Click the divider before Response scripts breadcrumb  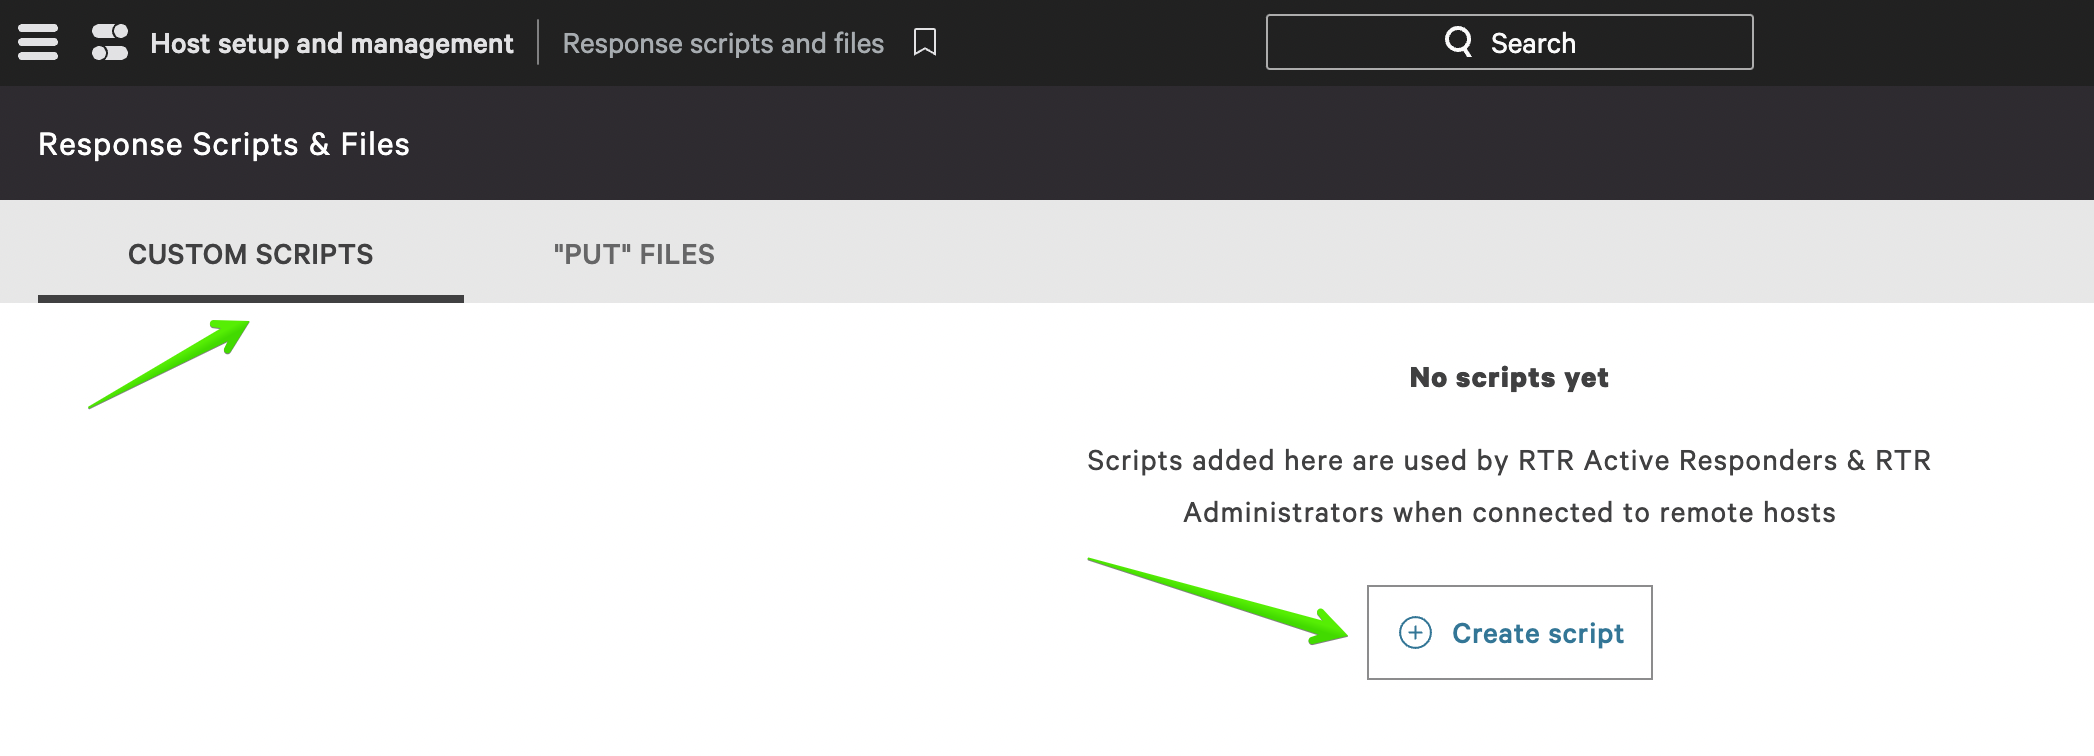(538, 42)
